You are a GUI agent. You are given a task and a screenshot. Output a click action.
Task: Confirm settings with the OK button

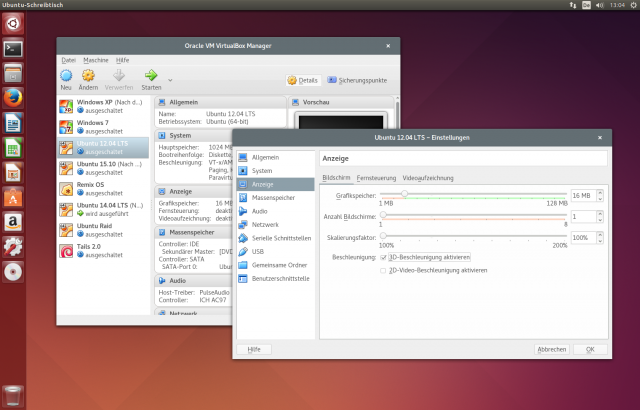point(590,350)
